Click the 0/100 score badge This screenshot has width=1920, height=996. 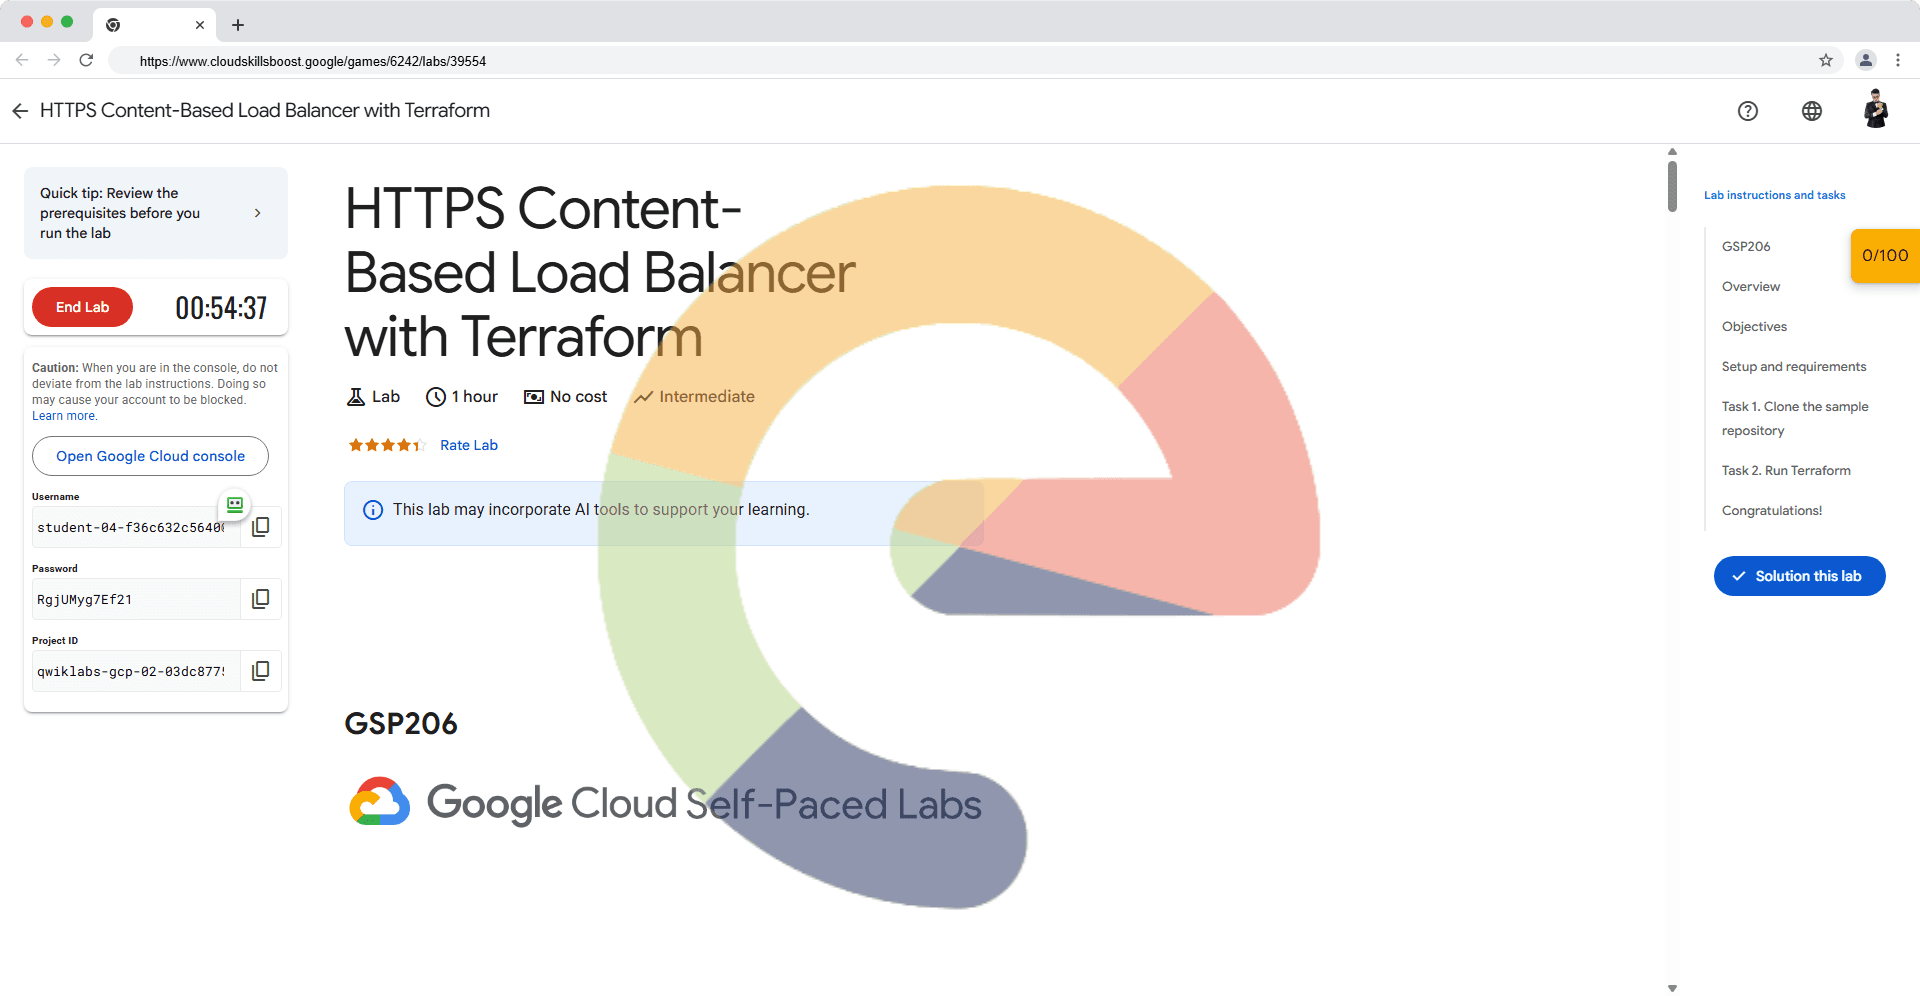[x=1885, y=256]
